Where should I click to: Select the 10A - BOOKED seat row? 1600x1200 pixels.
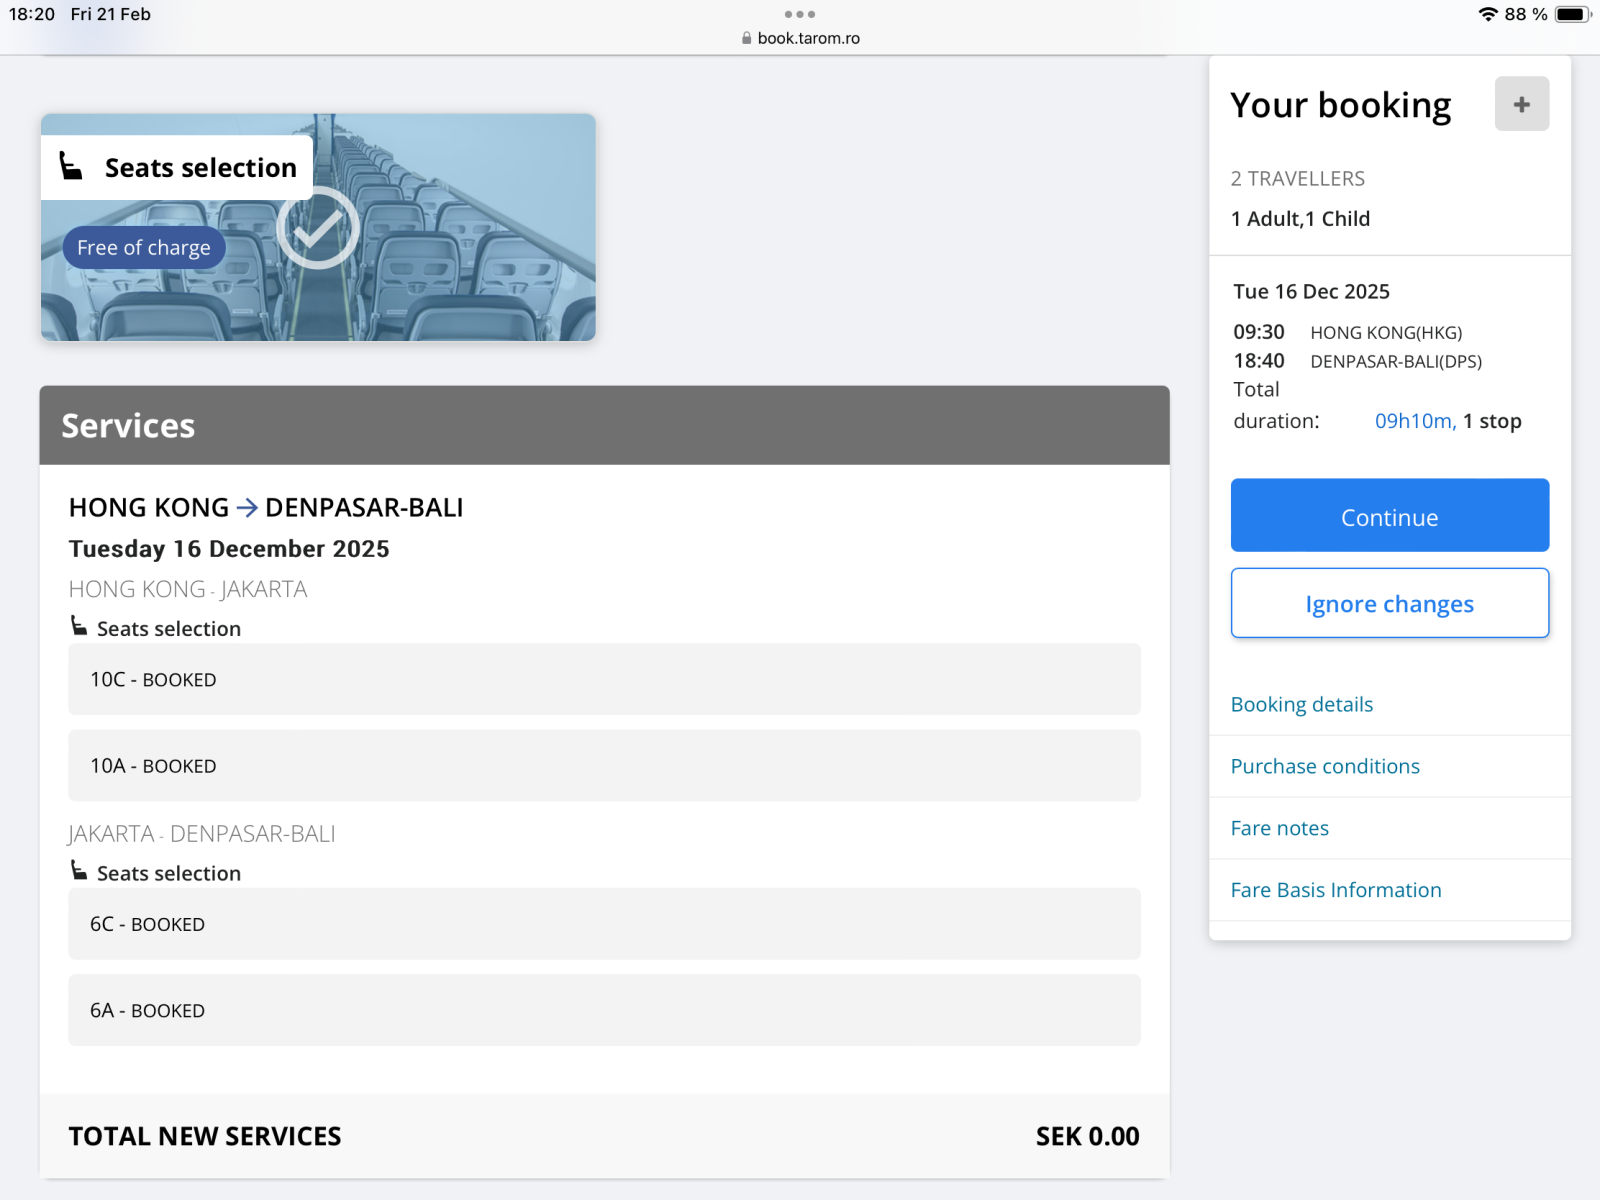pyautogui.click(x=604, y=766)
